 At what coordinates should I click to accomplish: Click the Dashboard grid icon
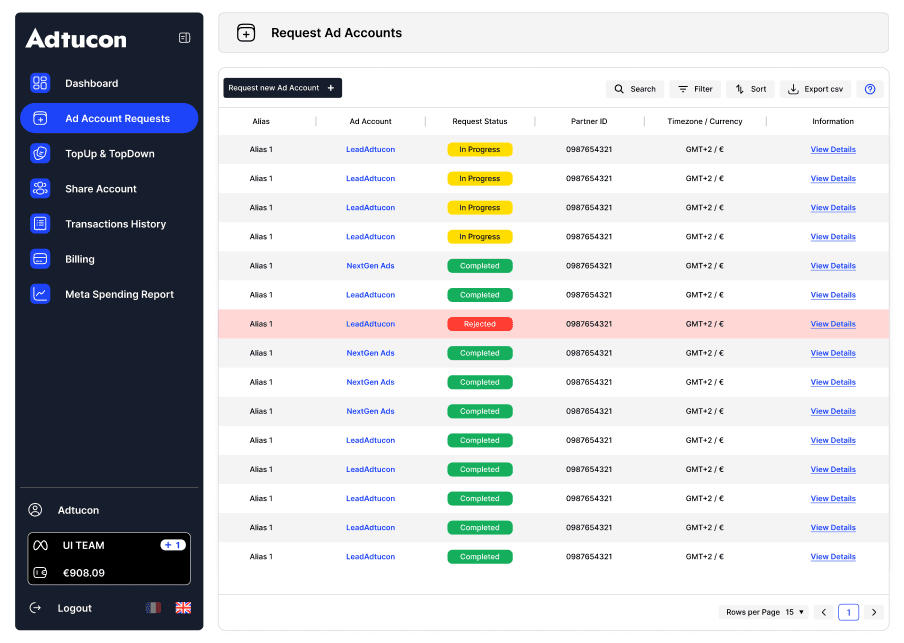(x=40, y=83)
